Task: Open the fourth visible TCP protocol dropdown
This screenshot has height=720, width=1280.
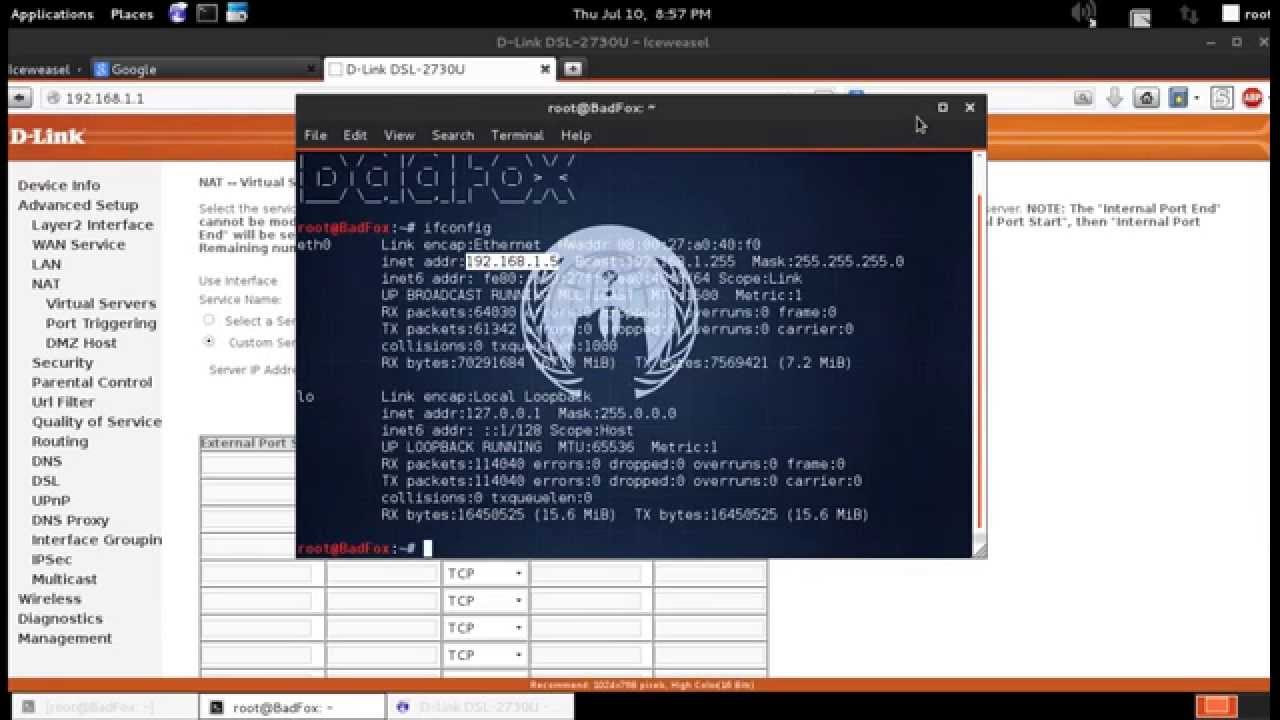Action: [x=486, y=654]
